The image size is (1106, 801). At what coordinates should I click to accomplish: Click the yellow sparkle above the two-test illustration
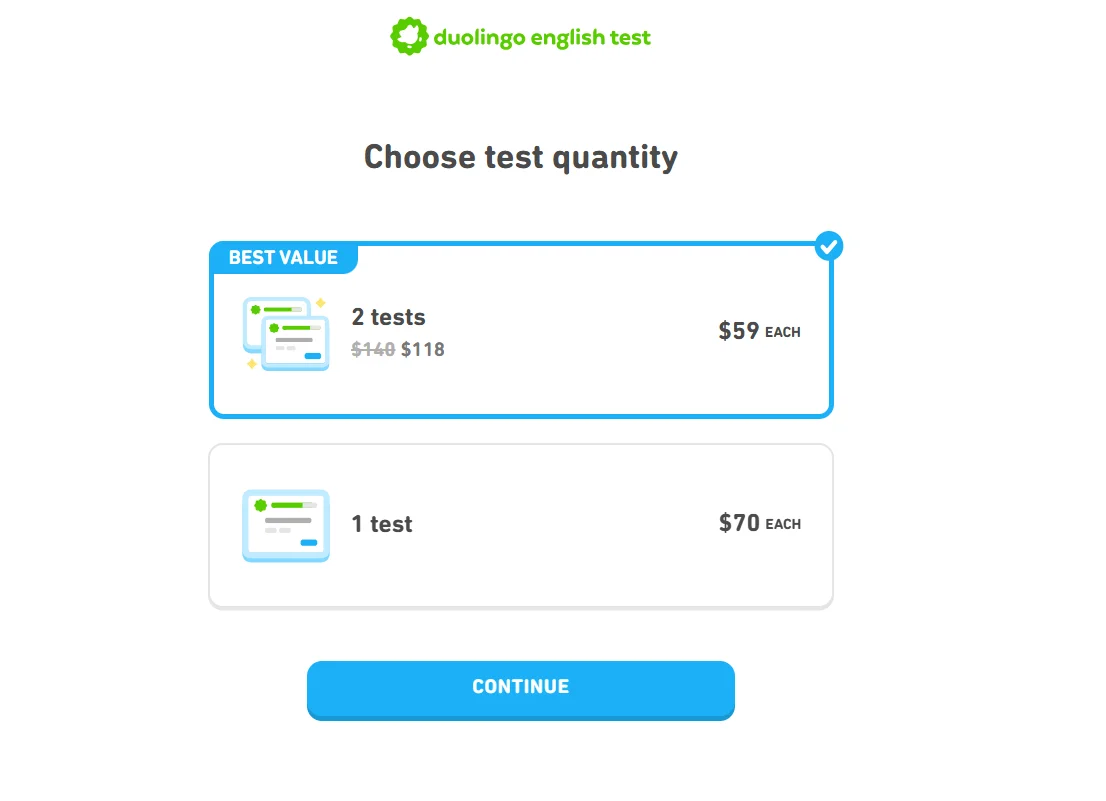point(321,302)
